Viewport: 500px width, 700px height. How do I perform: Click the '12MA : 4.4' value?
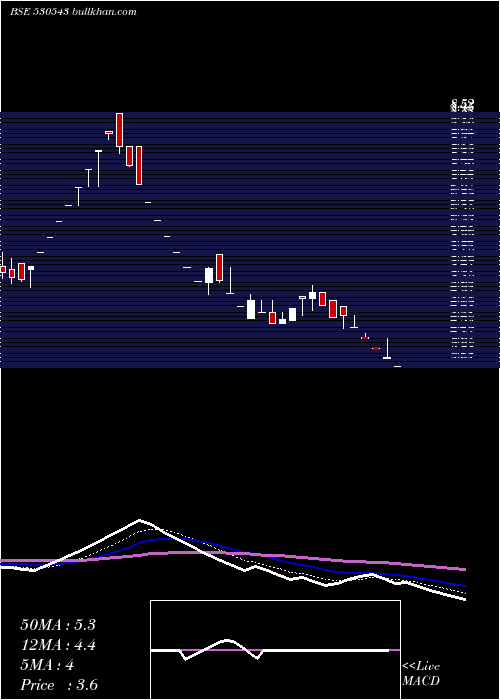(x=58, y=645)
